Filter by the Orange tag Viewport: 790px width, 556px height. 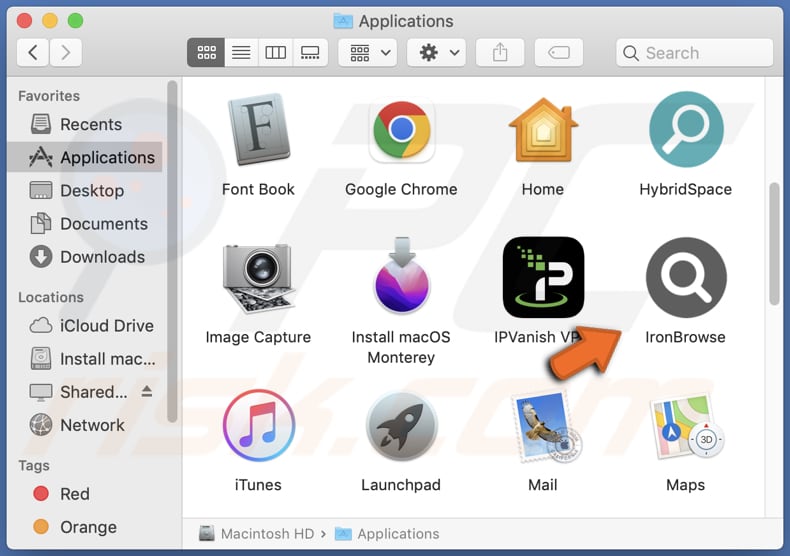[85, 527]
